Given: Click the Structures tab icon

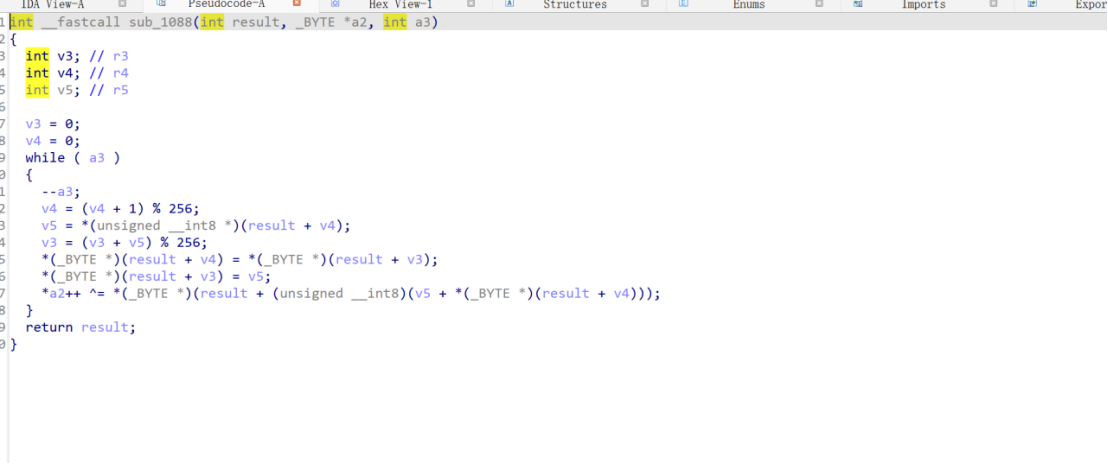Looking at the screenshot, I should pos(509,4).
